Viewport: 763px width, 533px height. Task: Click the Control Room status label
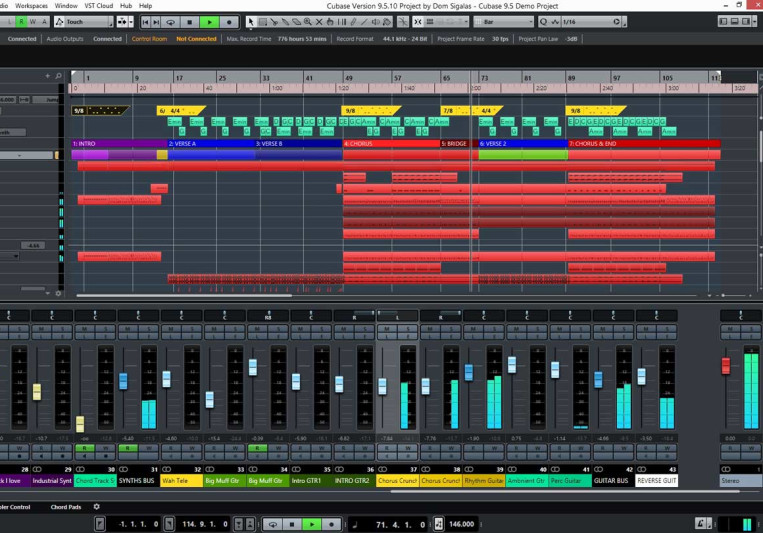pos(149,39)
